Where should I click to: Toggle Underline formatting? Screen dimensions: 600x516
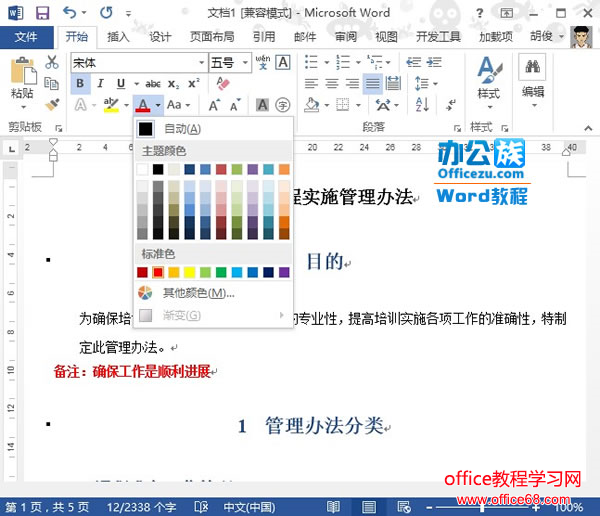pyautogui.click(x=121, y=83)
